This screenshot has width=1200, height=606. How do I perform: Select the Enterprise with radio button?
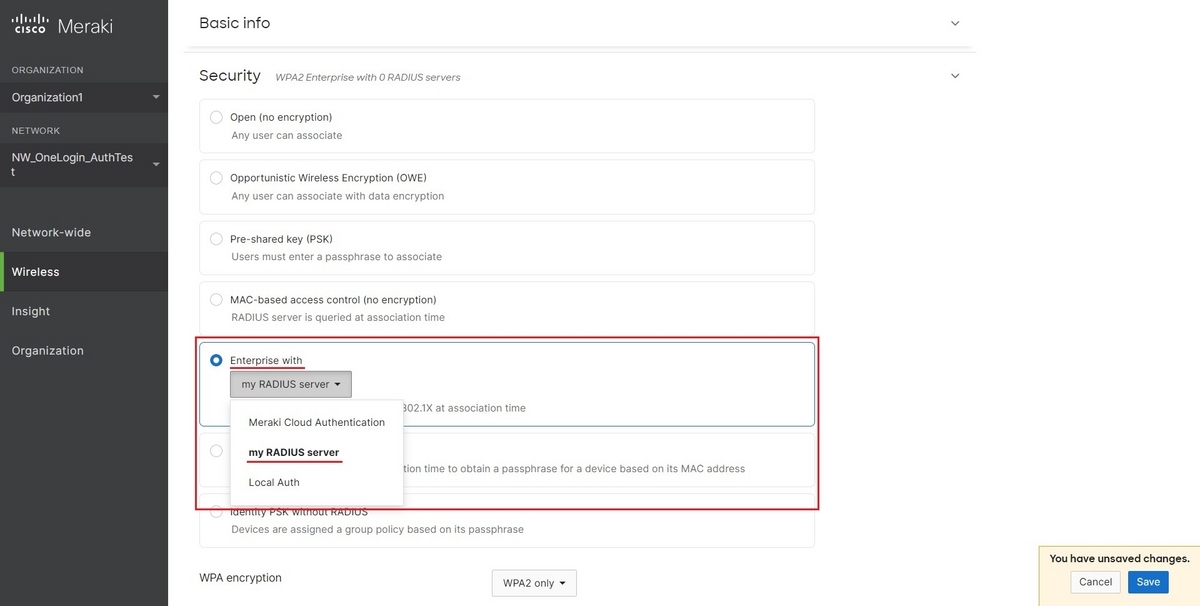[x=216, y=360]
